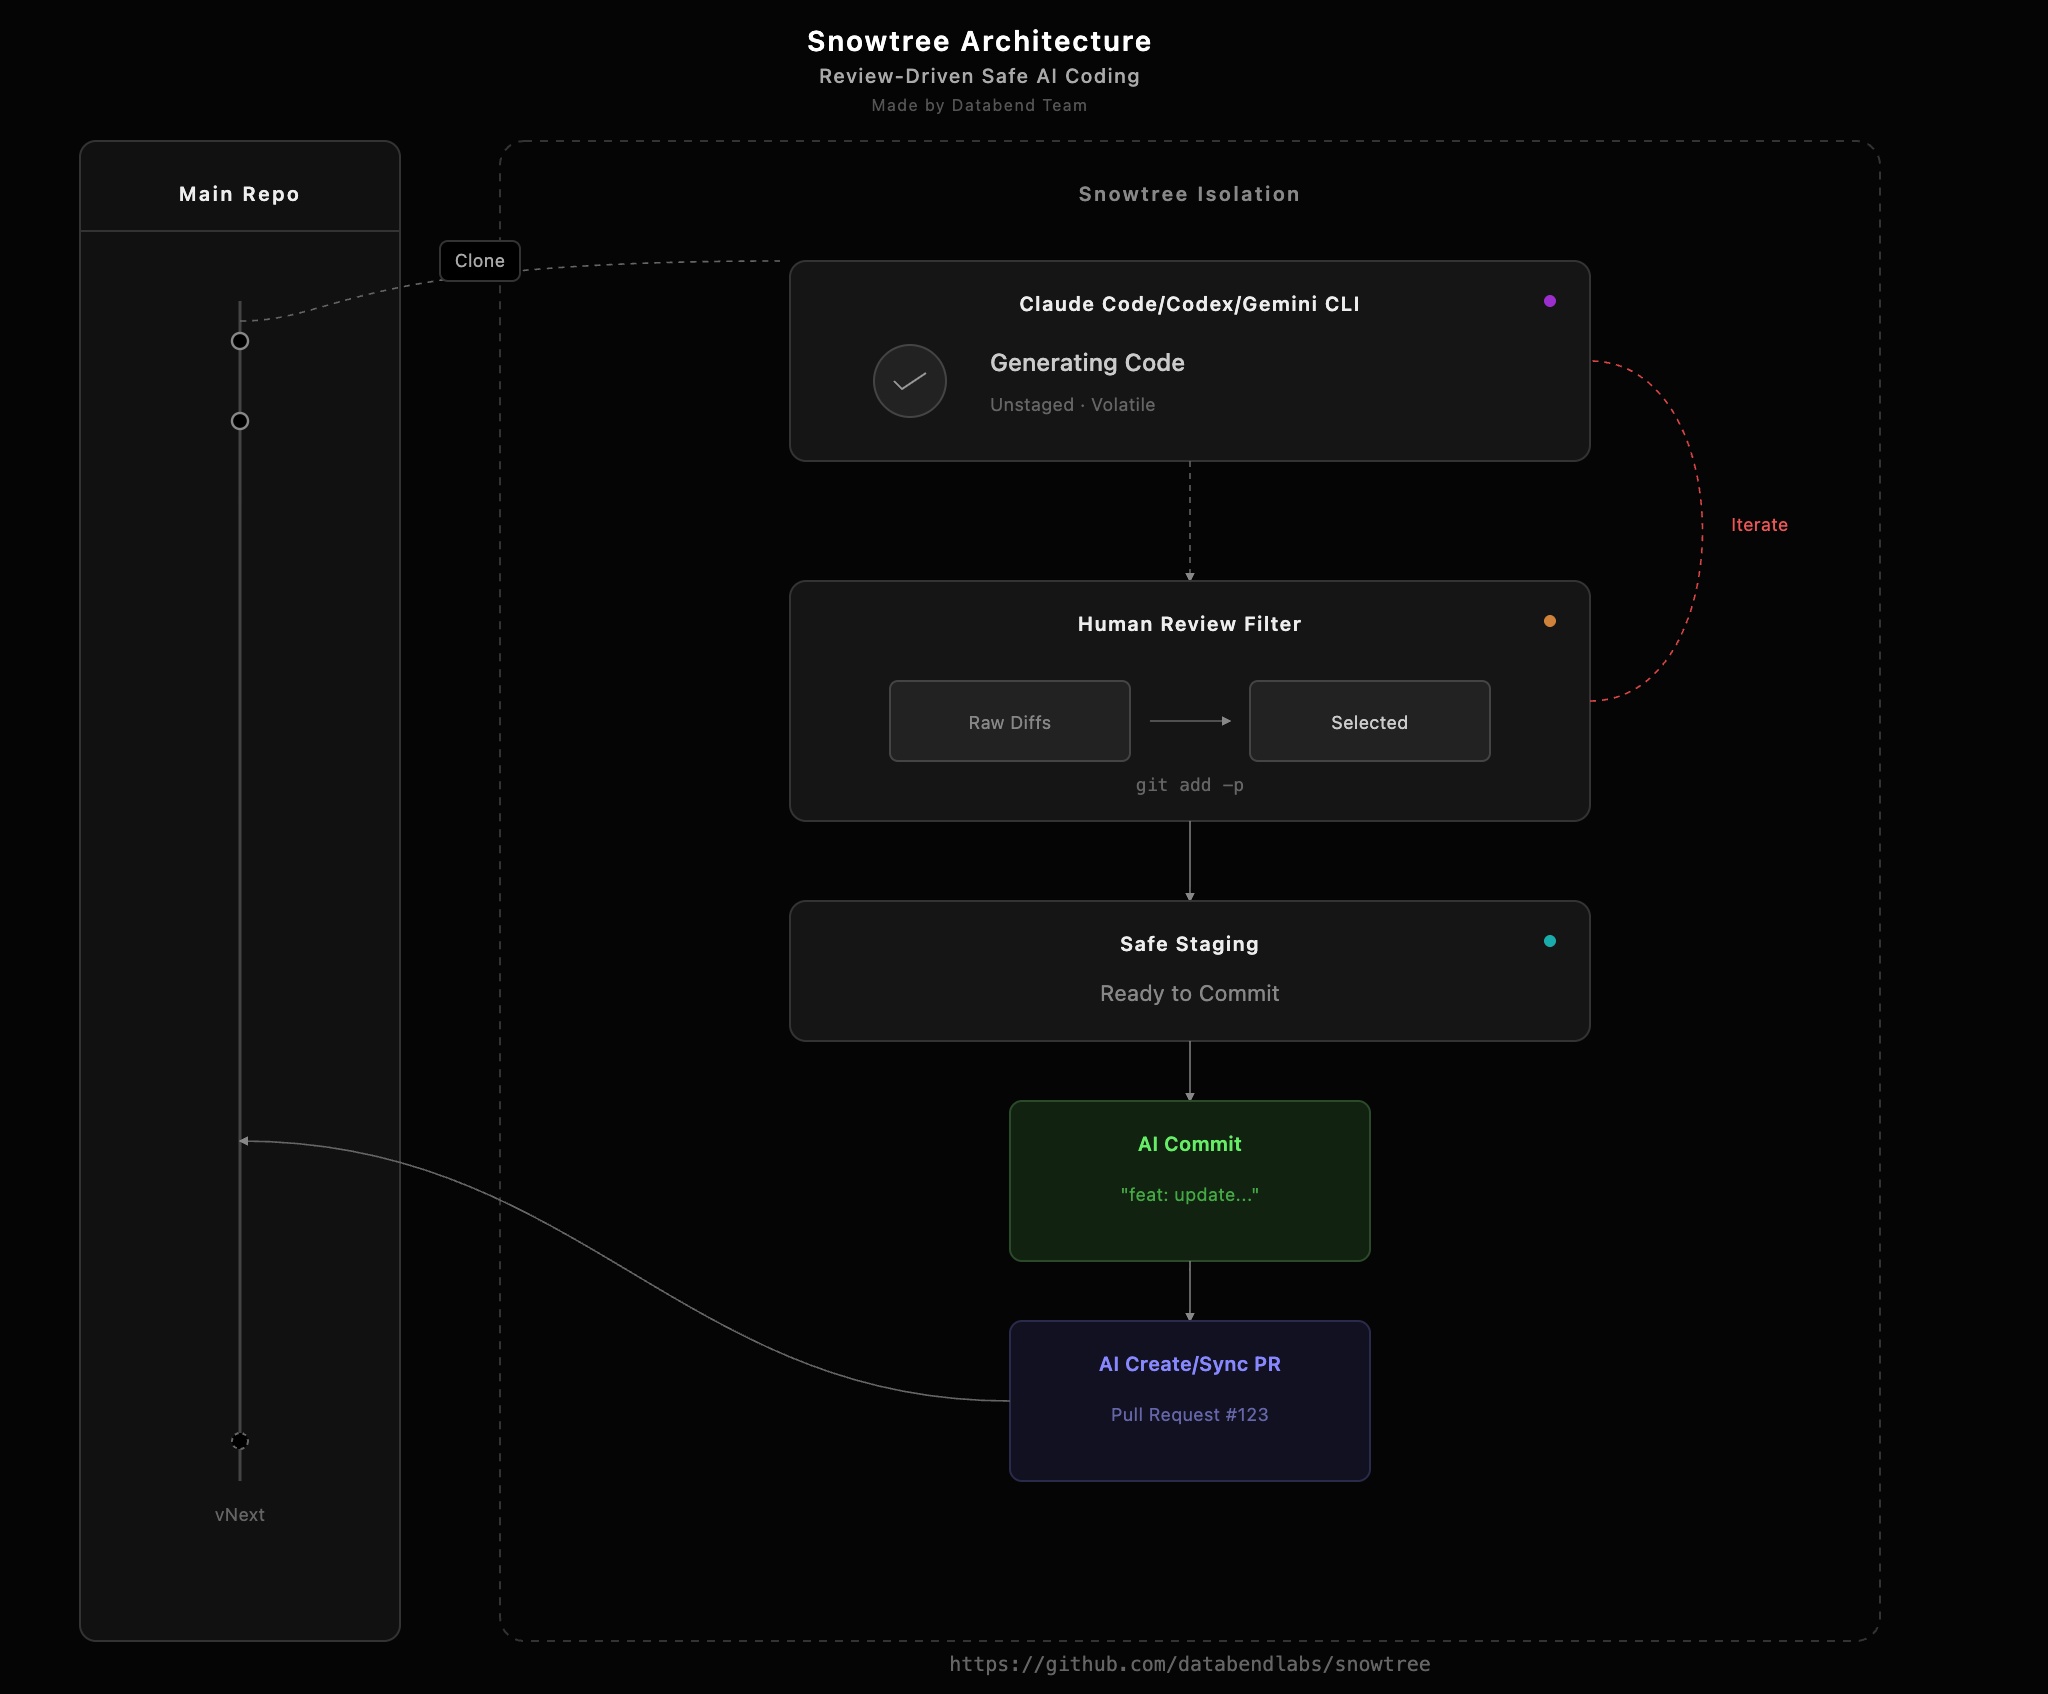
Task: Toggle the Raw Diffs box
Action: coord(1009,721)
